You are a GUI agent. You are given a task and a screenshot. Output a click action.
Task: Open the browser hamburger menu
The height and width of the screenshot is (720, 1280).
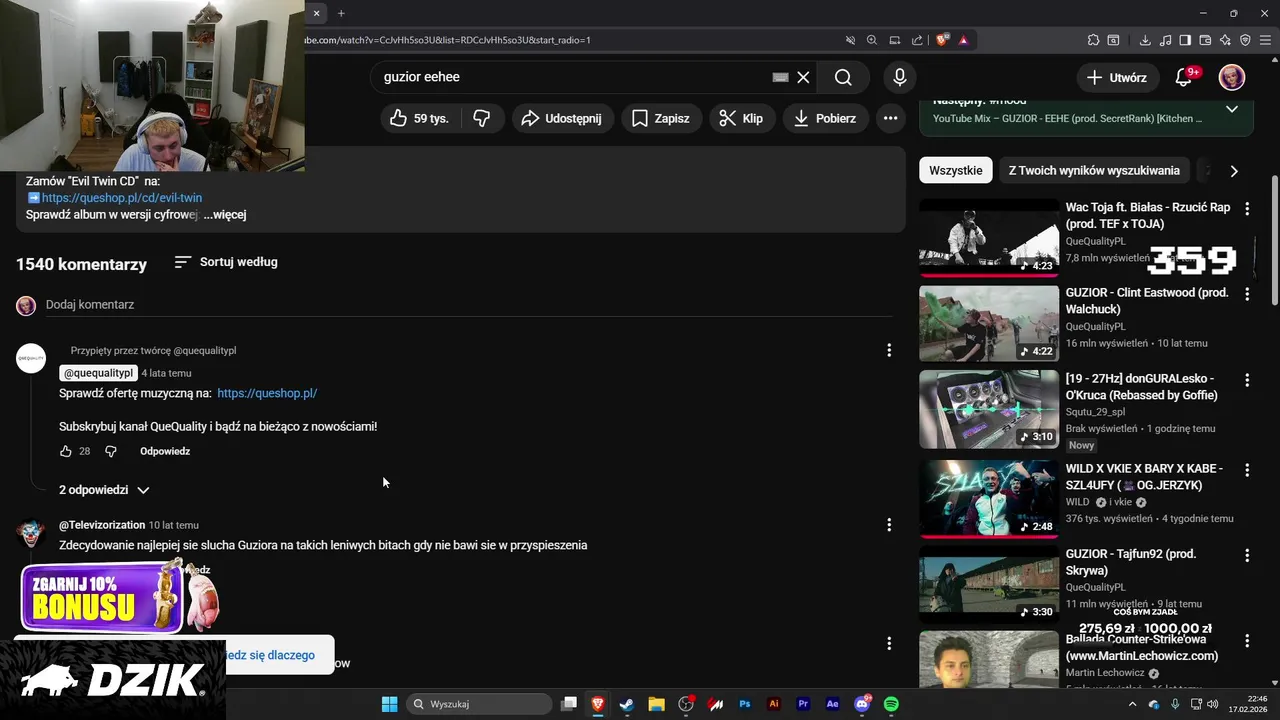tap(1266, 40)
